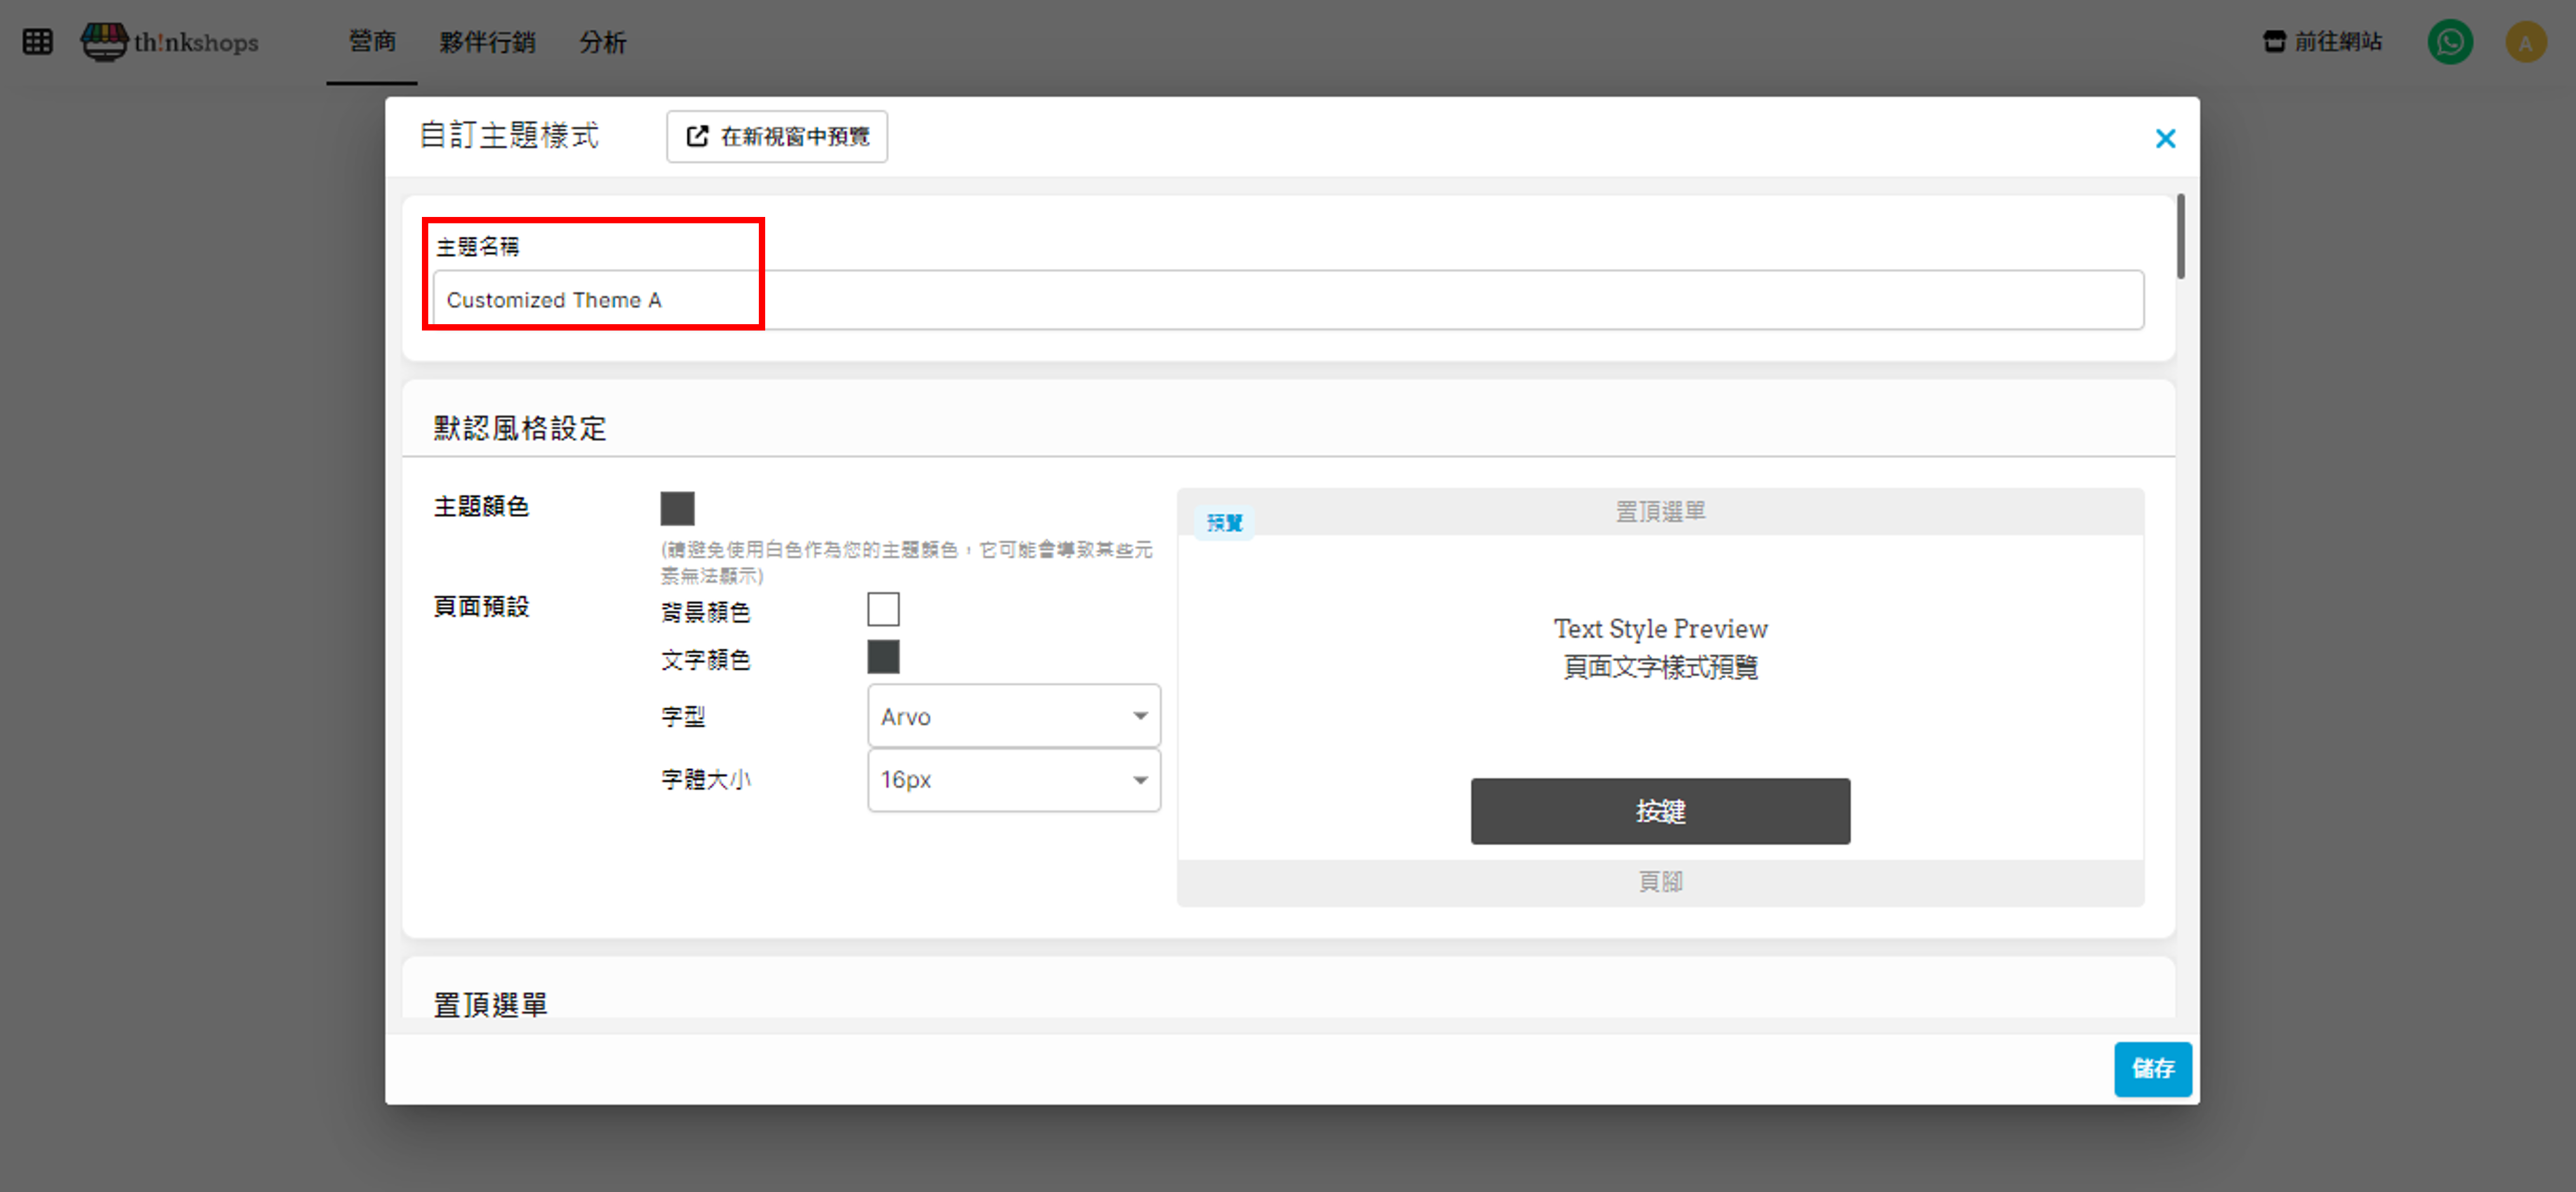The image size is (2576, 1192).
Task: Switch to the 營商 tab
Action: [372, 42]
